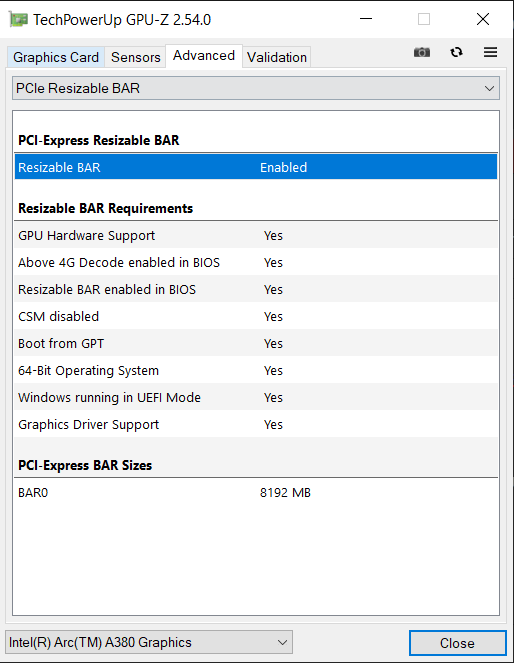
Task: Select the Graphics Driver Support row
Action: pos(256,425)
